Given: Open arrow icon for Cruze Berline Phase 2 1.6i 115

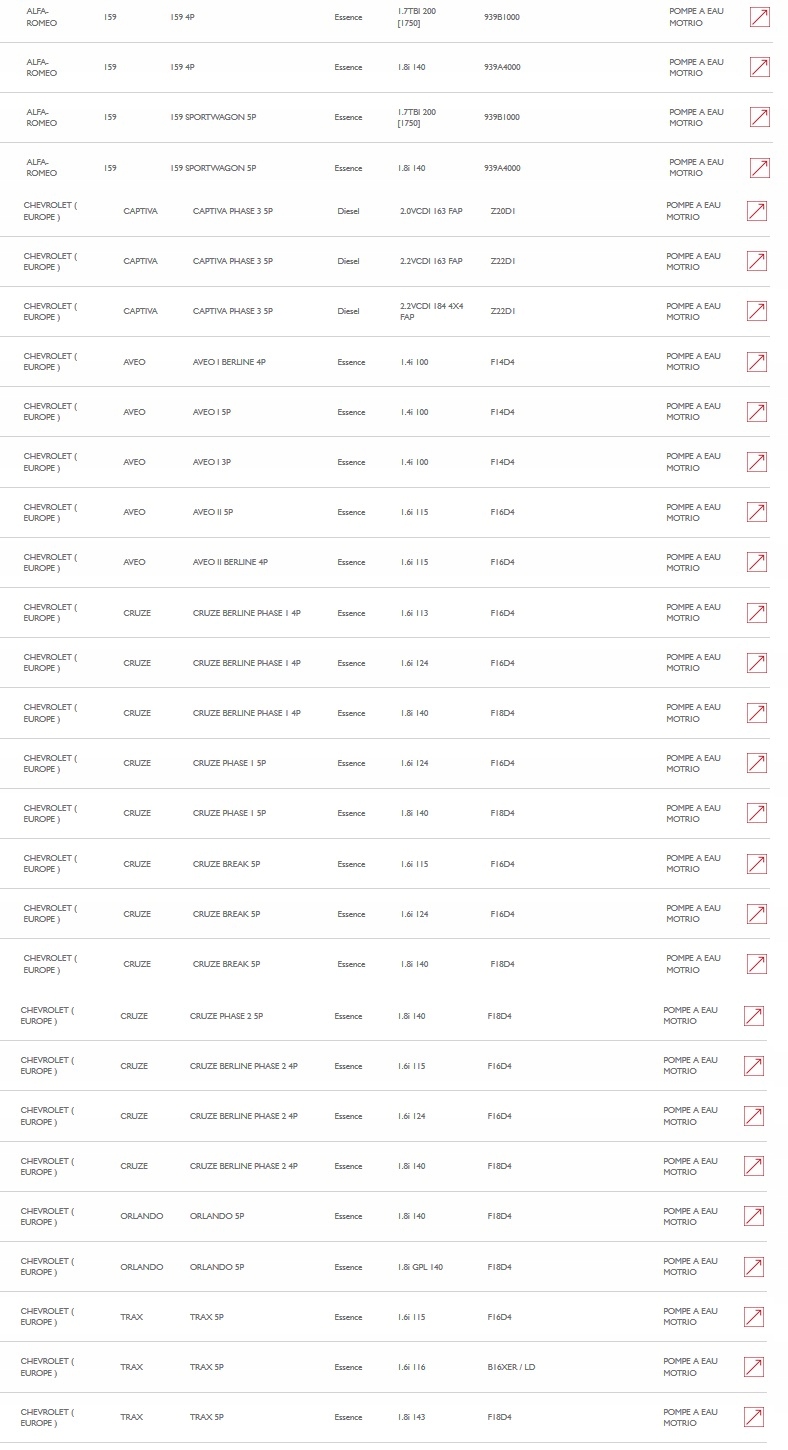Looking at the screenshot, I should (754, 1066).
